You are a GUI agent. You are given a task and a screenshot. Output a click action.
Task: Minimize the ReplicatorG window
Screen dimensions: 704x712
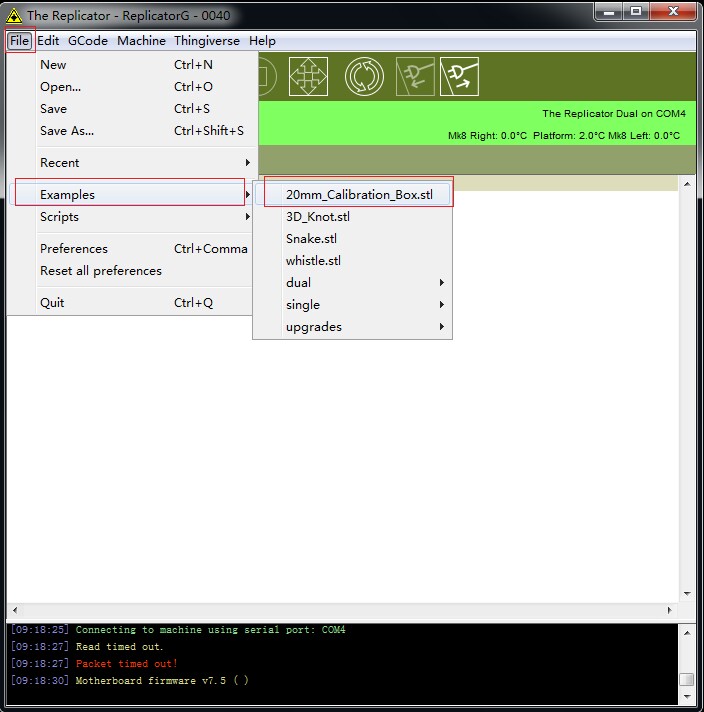[609, 12]
